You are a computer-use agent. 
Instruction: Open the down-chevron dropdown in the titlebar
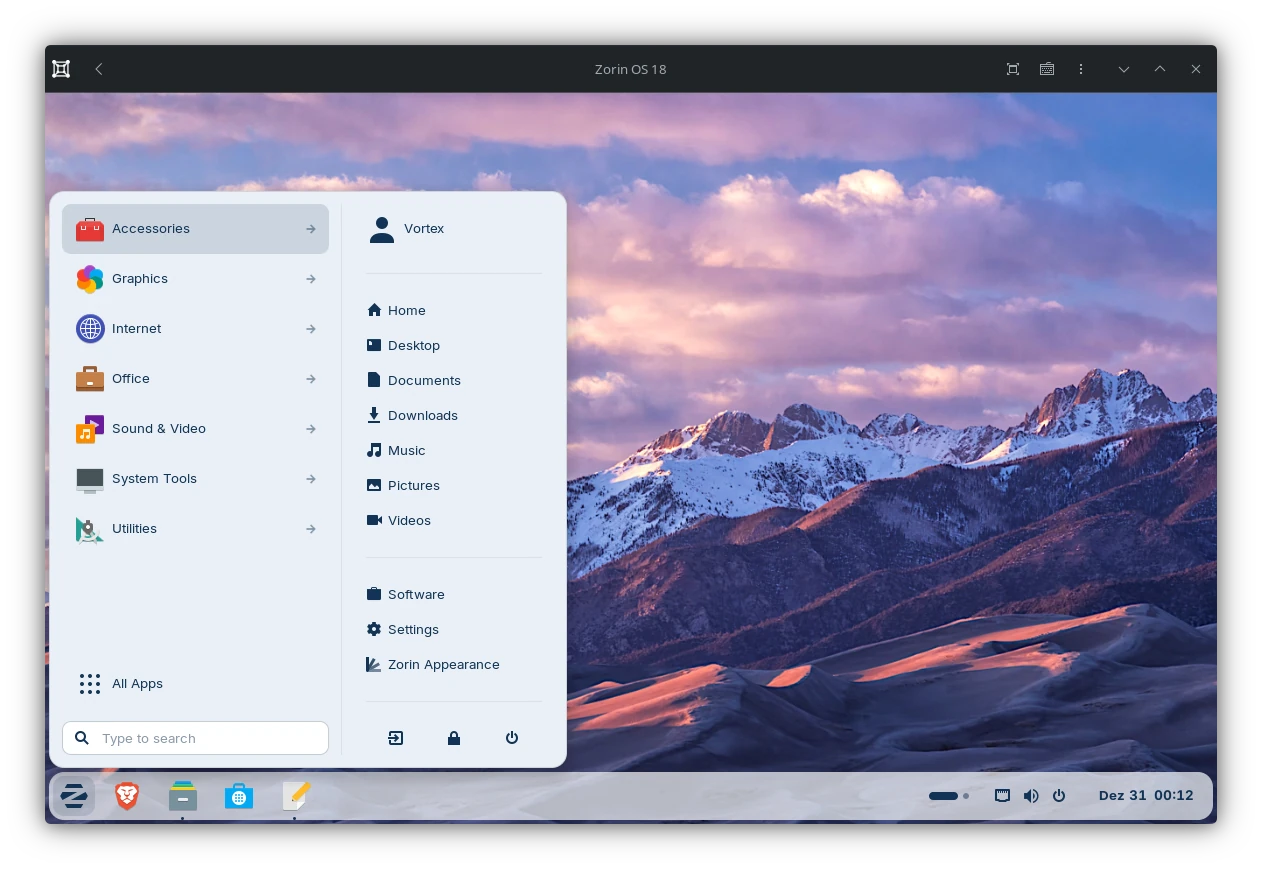pyautogui.click(x=1124, y=69)
